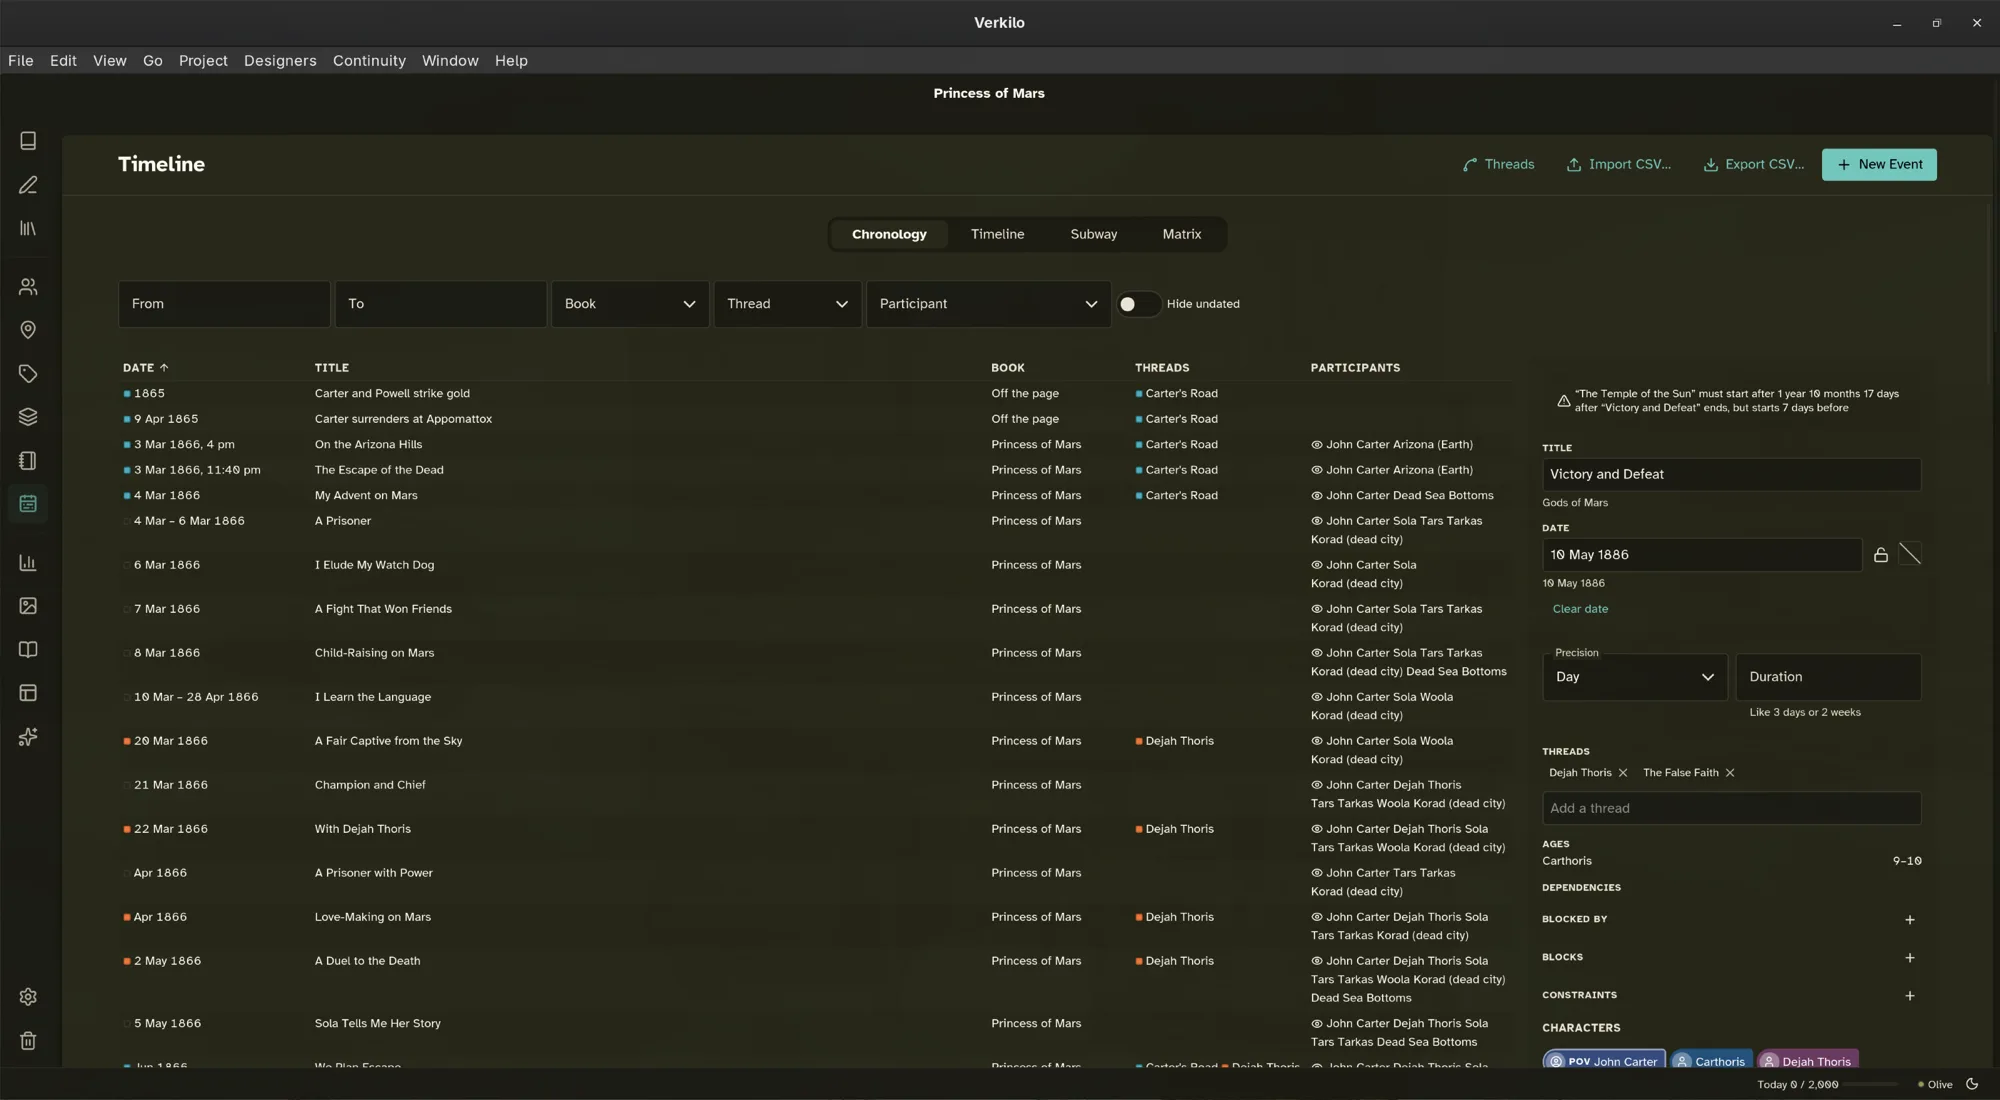The image size is (2000, 1100).
Task: Open the layout panel icon in sidebar
Action: [28, 693]
